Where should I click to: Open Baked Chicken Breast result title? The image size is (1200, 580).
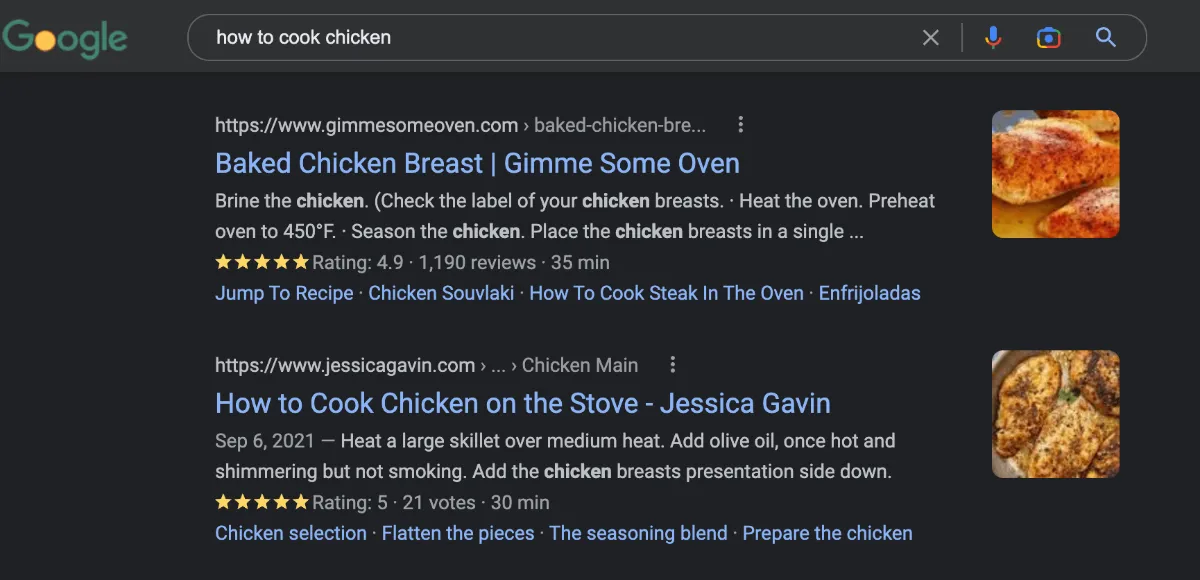point(477,163)
